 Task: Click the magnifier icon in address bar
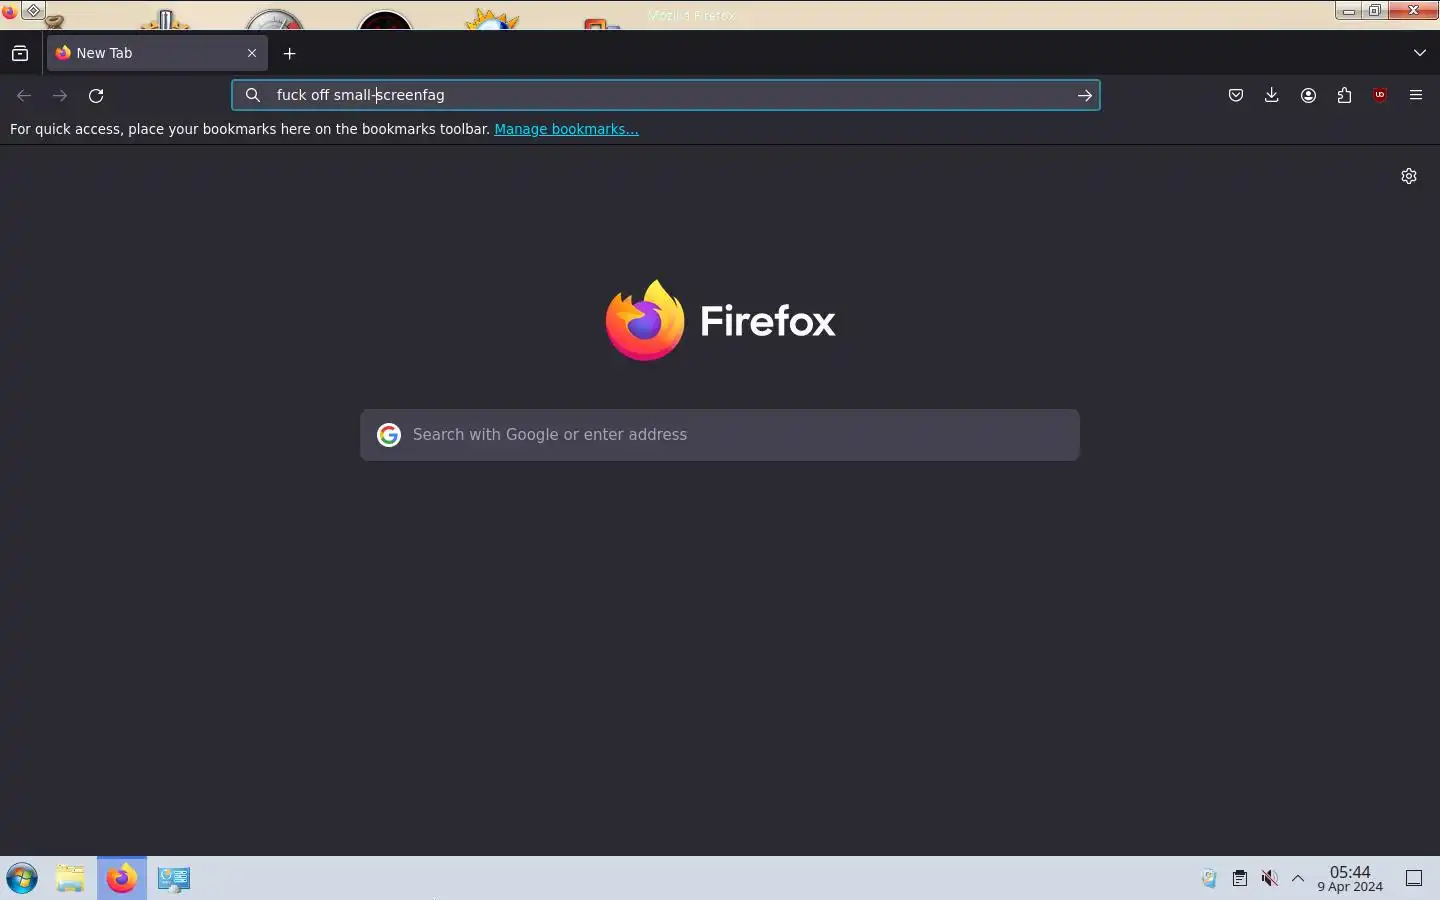(x=253, y=95)
